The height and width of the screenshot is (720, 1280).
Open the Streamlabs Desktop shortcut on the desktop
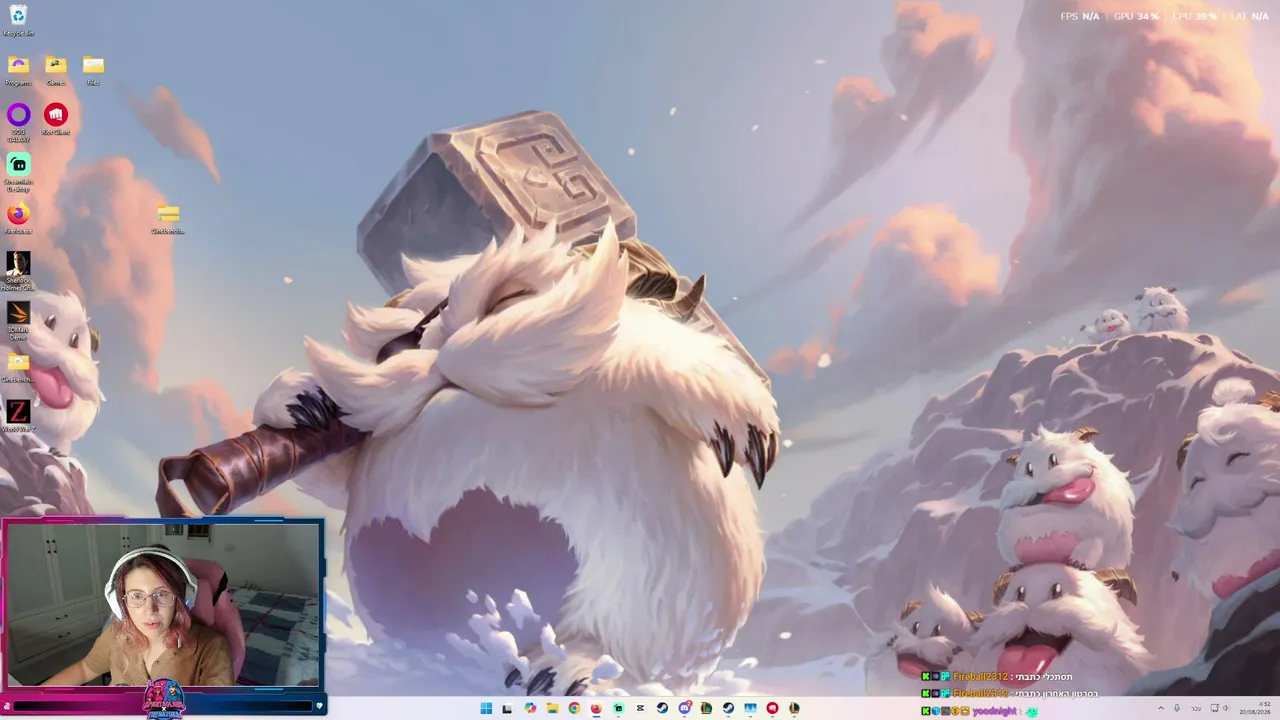click(x=18, y=171)
